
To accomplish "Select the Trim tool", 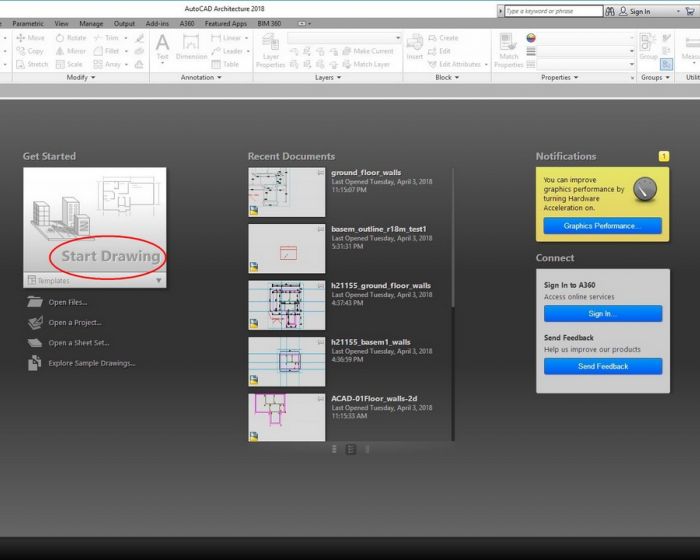I will tap(107, 38).
